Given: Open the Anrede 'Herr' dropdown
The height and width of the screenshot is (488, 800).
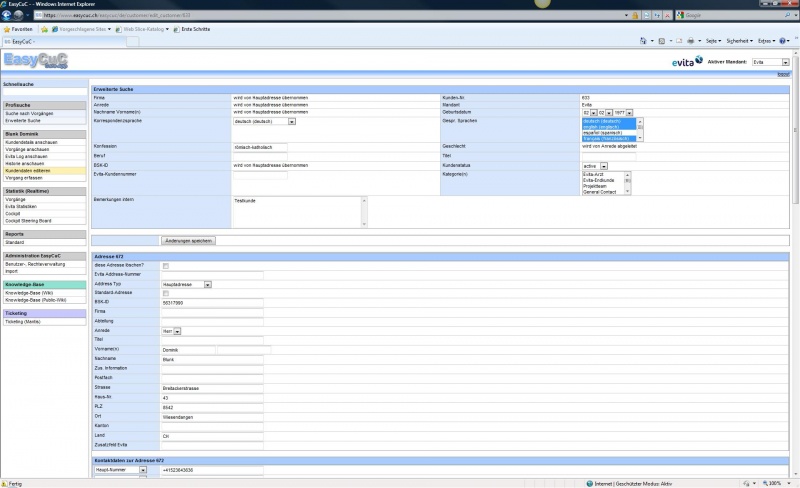Looking at the screenshot, I should click(x=171, y=331).
